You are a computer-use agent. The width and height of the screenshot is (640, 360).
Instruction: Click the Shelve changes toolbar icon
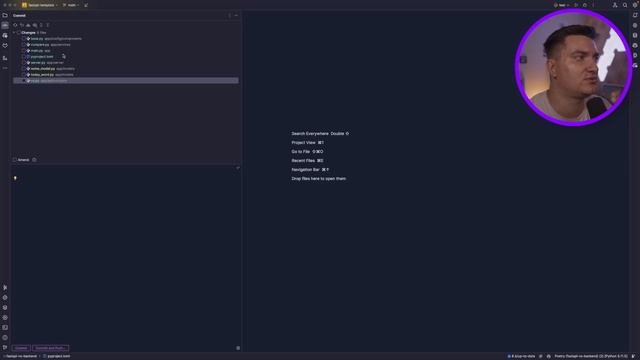click(28, 25)
